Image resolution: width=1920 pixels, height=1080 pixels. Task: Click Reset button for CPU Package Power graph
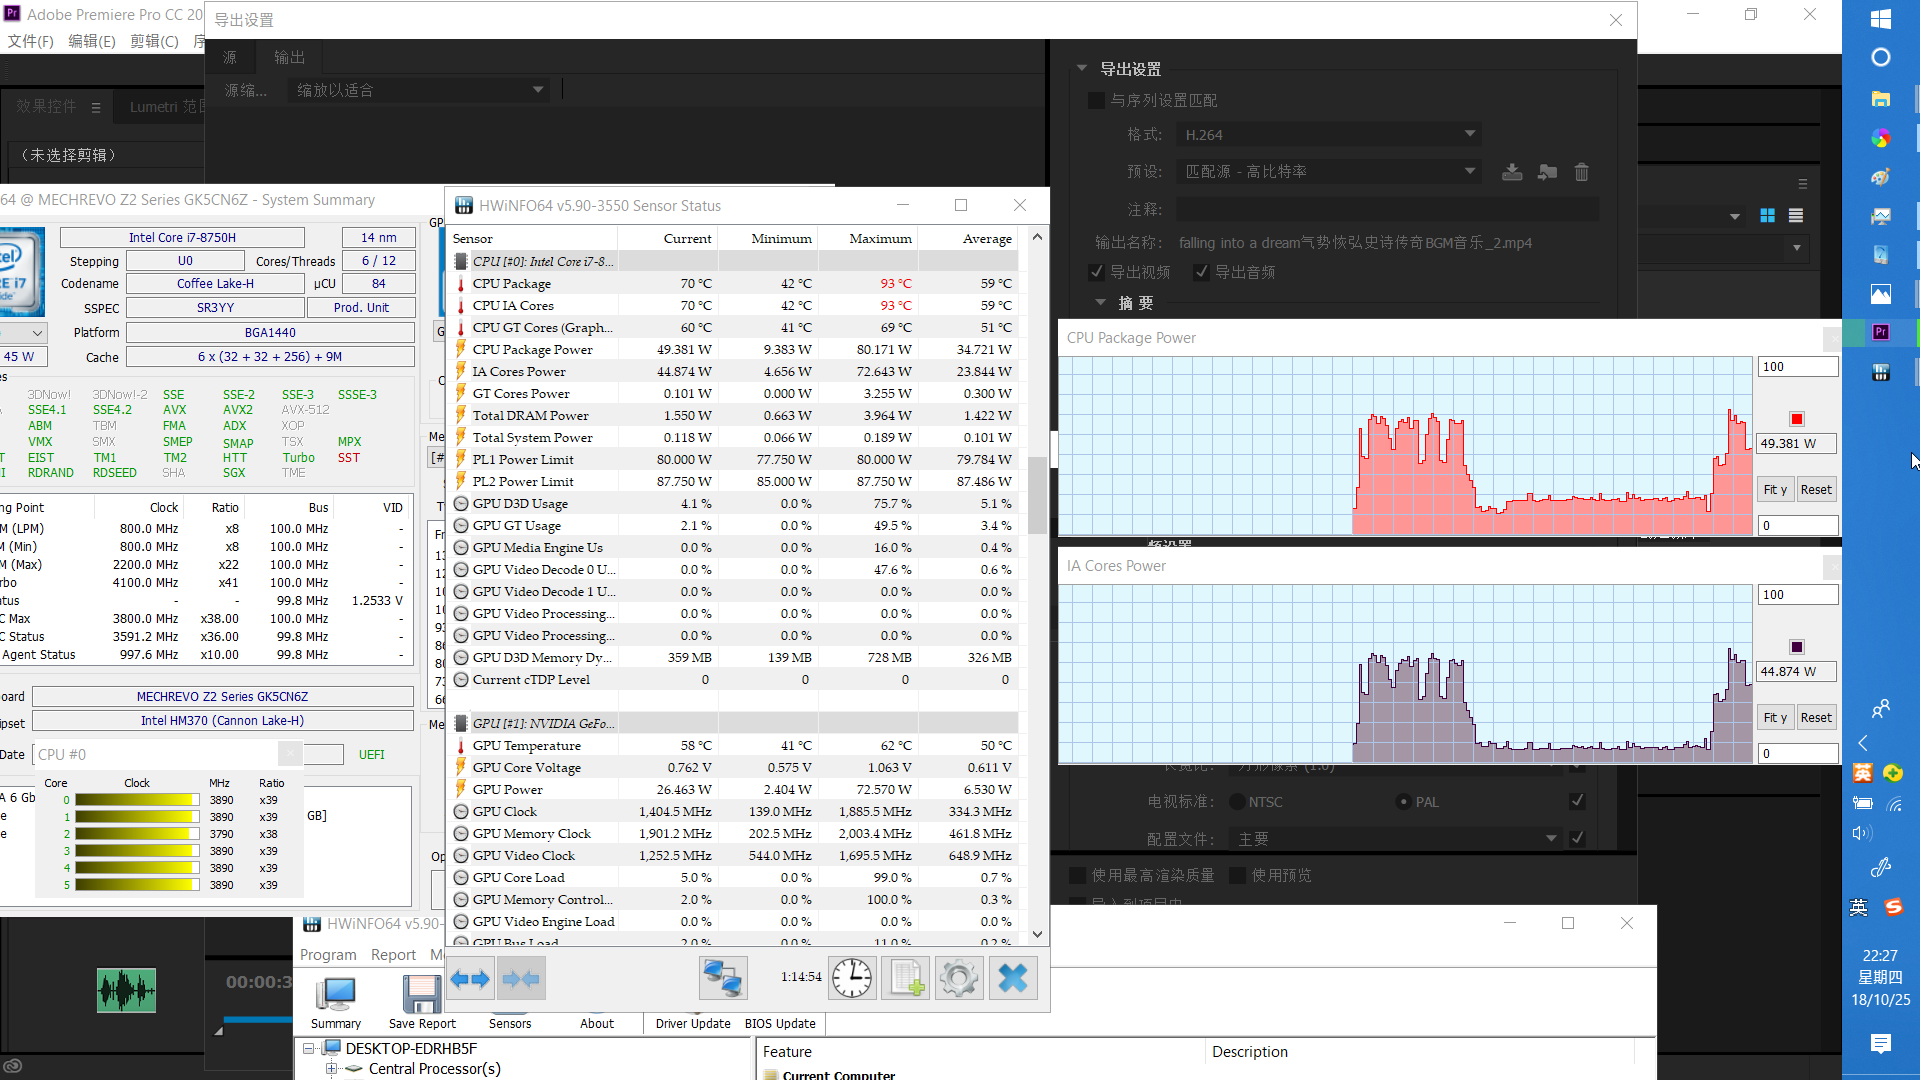[1816, 490]
